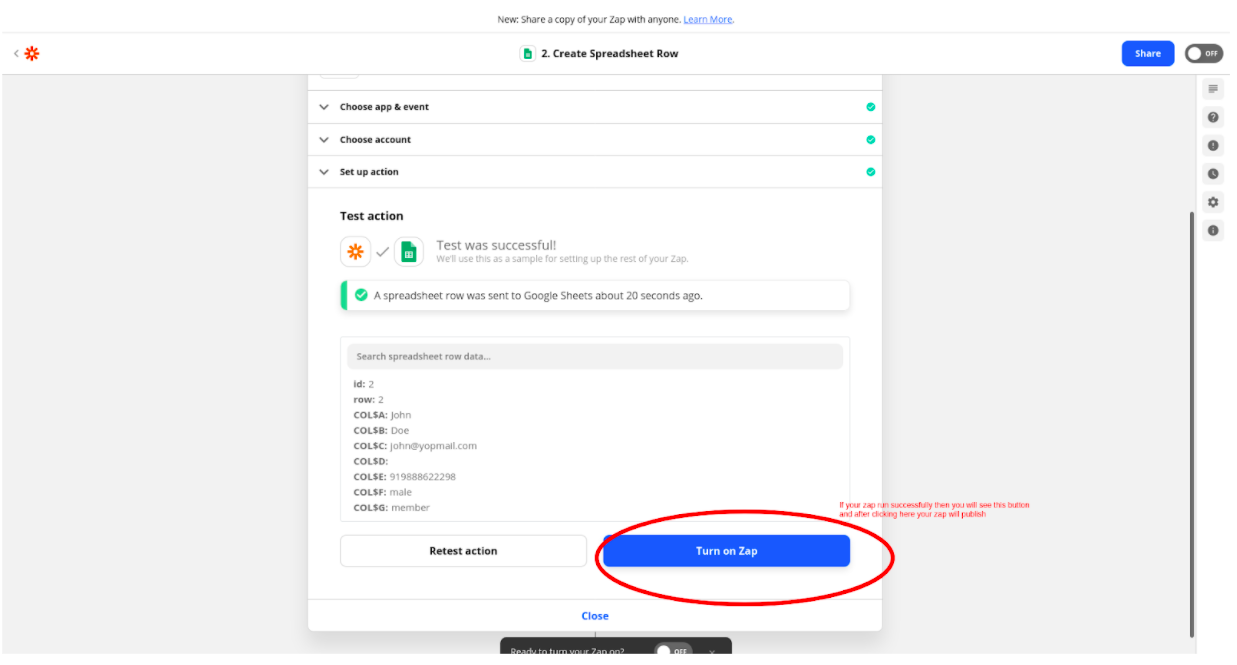This screenshot has width=1237, height=665.
Task: Click the Retest action button
Action: click(x=463, y=551)
